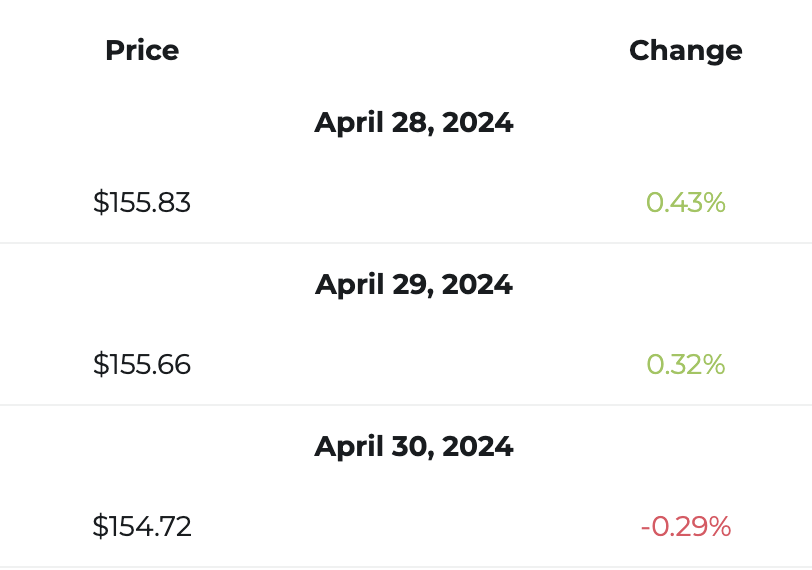This screenshot has height=570, width=812.
Task: Click the only negative change percentage
Action: 685,526
